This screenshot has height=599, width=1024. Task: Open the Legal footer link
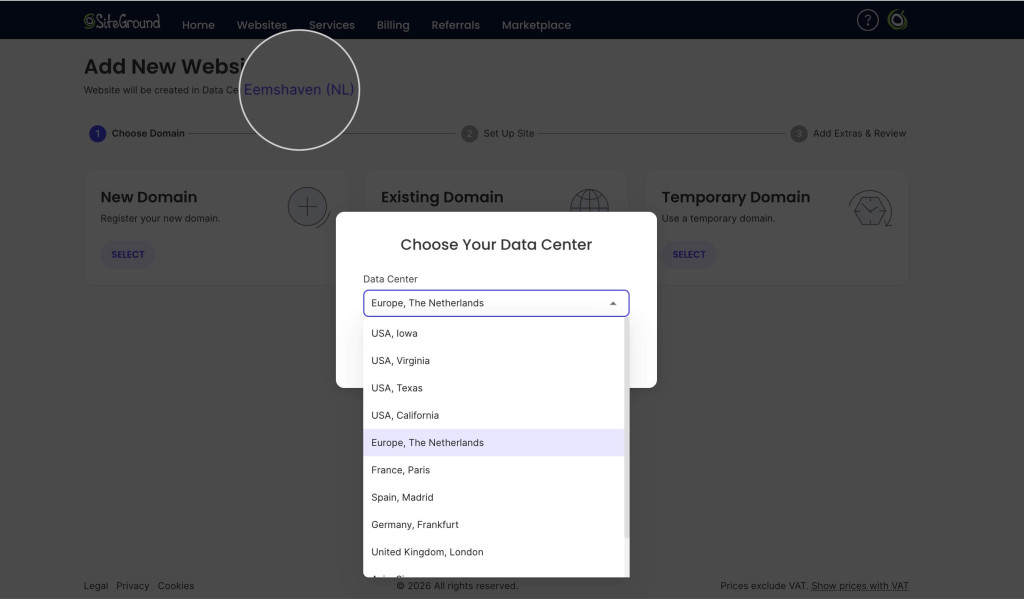coord(96,586)
